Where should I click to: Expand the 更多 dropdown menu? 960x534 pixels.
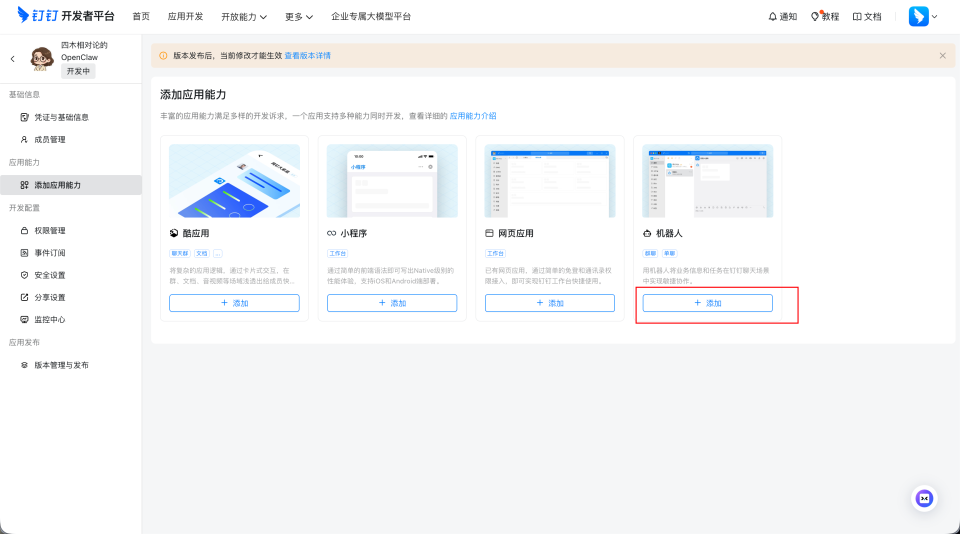(x=299, y=17)
